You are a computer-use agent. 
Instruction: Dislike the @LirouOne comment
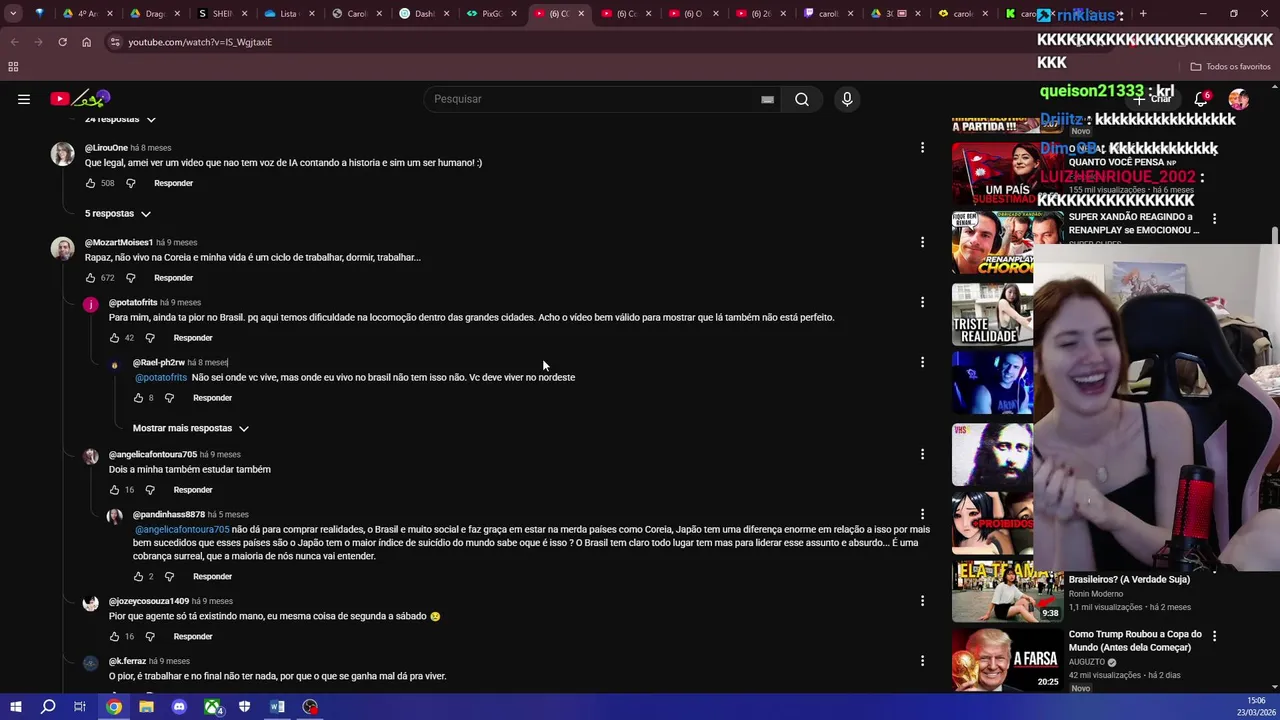[x=130, y=183]
